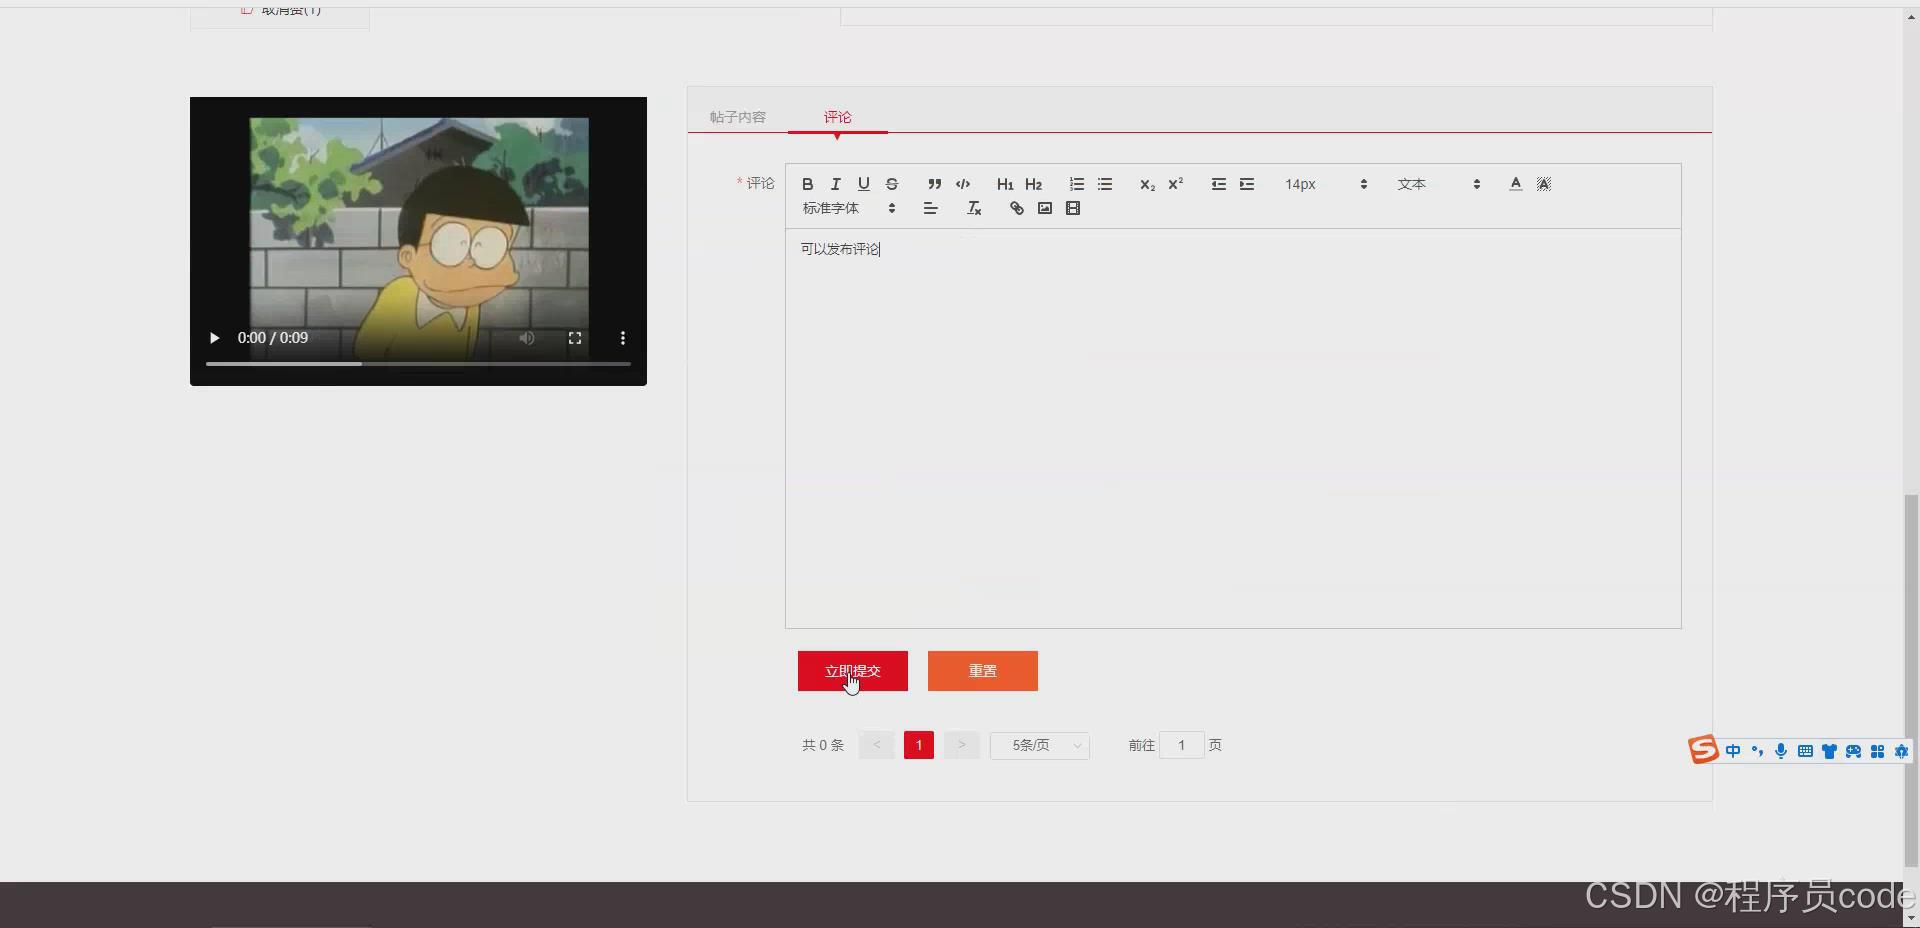Screen dimensions: 1920x928
Task: Select page 1 in pagination
Action: pyautogui.click(x=919, y=745)
